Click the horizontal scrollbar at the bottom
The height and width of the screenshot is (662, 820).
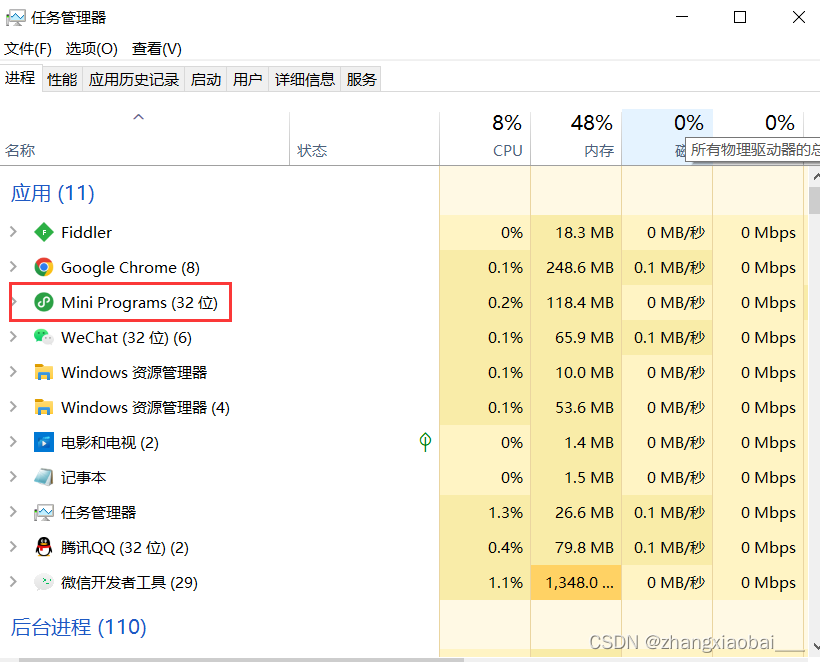[x=241, y=659]
